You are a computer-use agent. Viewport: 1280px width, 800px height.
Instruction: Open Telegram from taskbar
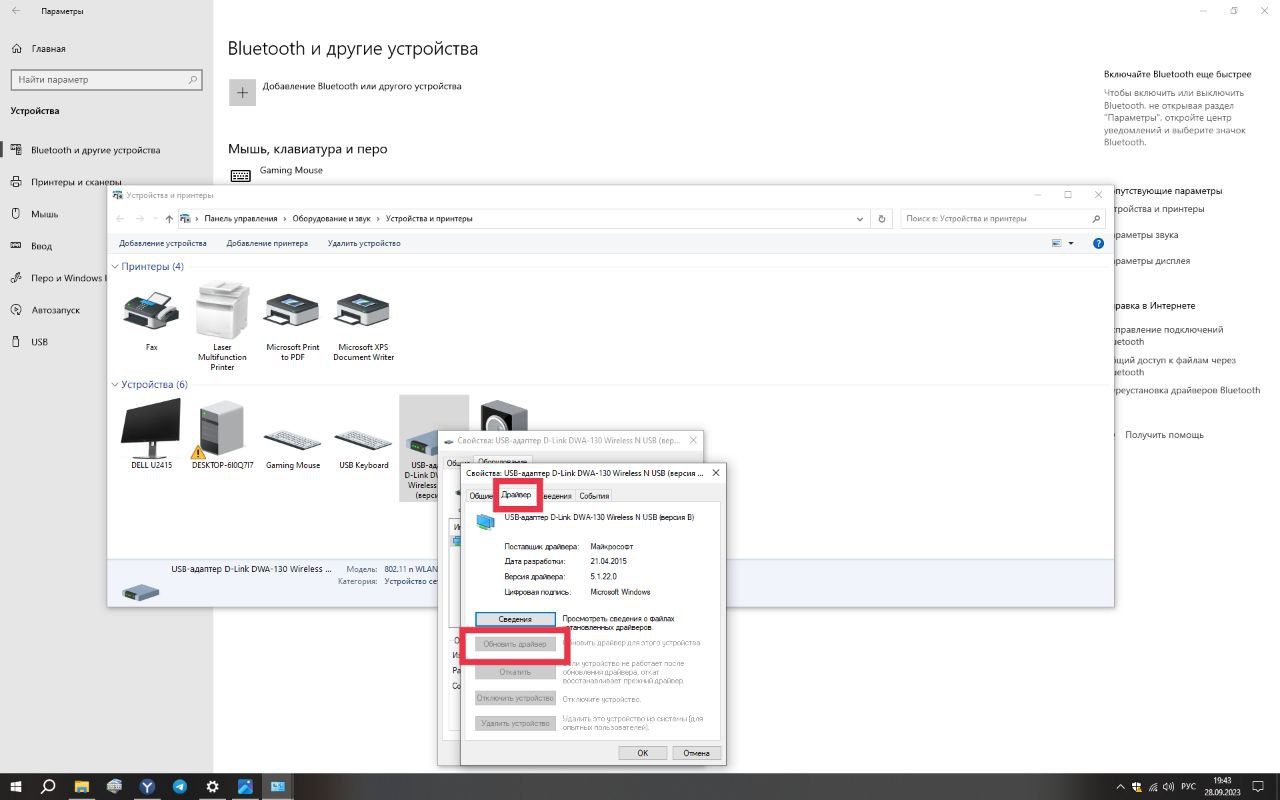180,787
